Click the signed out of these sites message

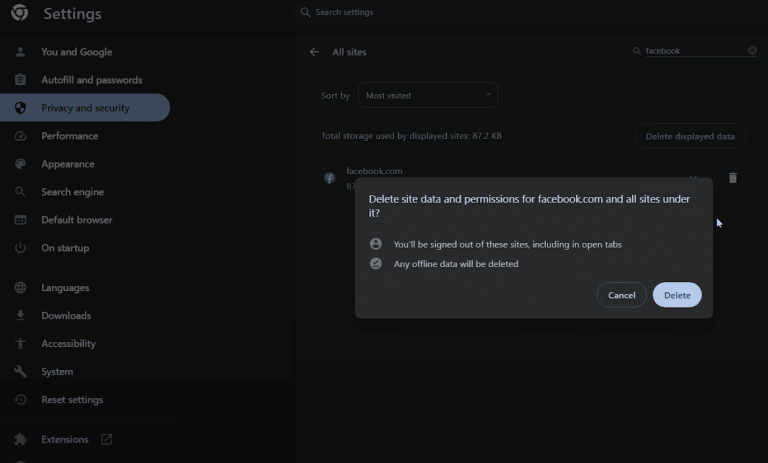[508, 244]
